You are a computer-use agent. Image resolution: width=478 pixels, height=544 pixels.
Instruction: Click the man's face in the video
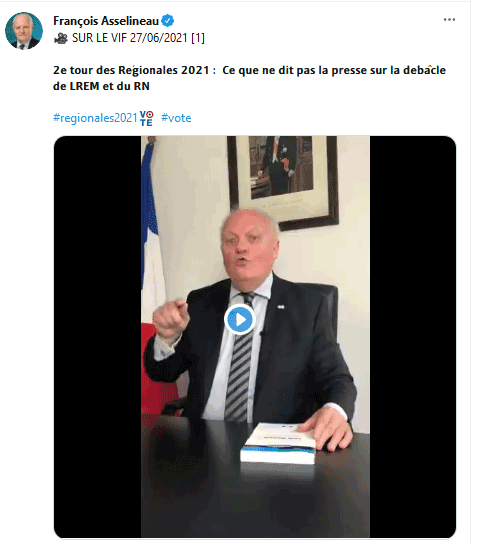pyautogui.click(x=249, y=247)
